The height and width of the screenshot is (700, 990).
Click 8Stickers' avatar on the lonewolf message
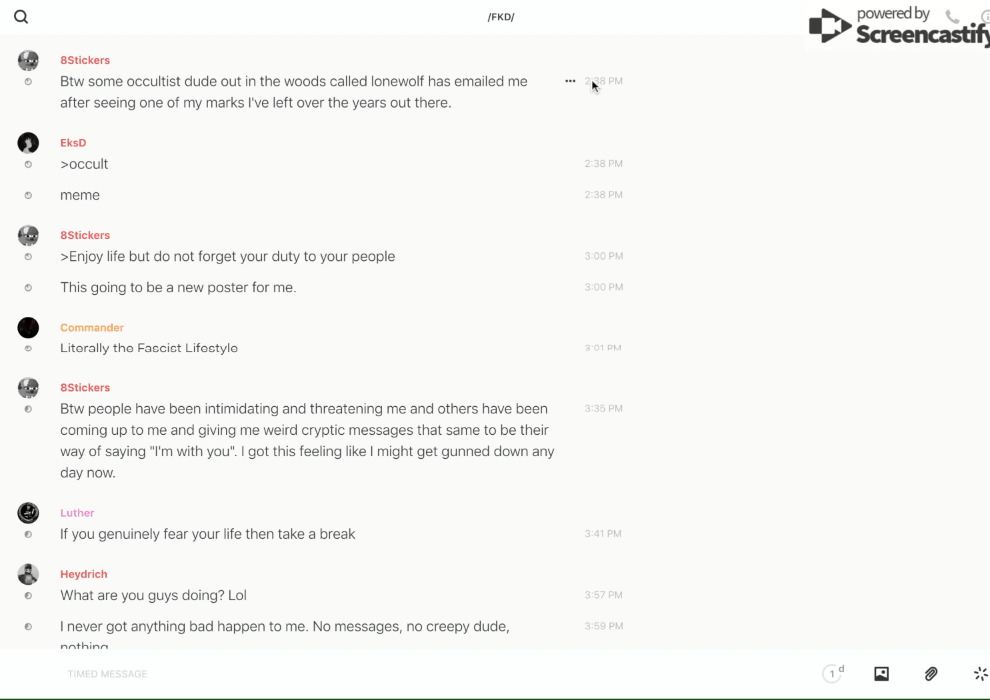(x=28, y=61)
